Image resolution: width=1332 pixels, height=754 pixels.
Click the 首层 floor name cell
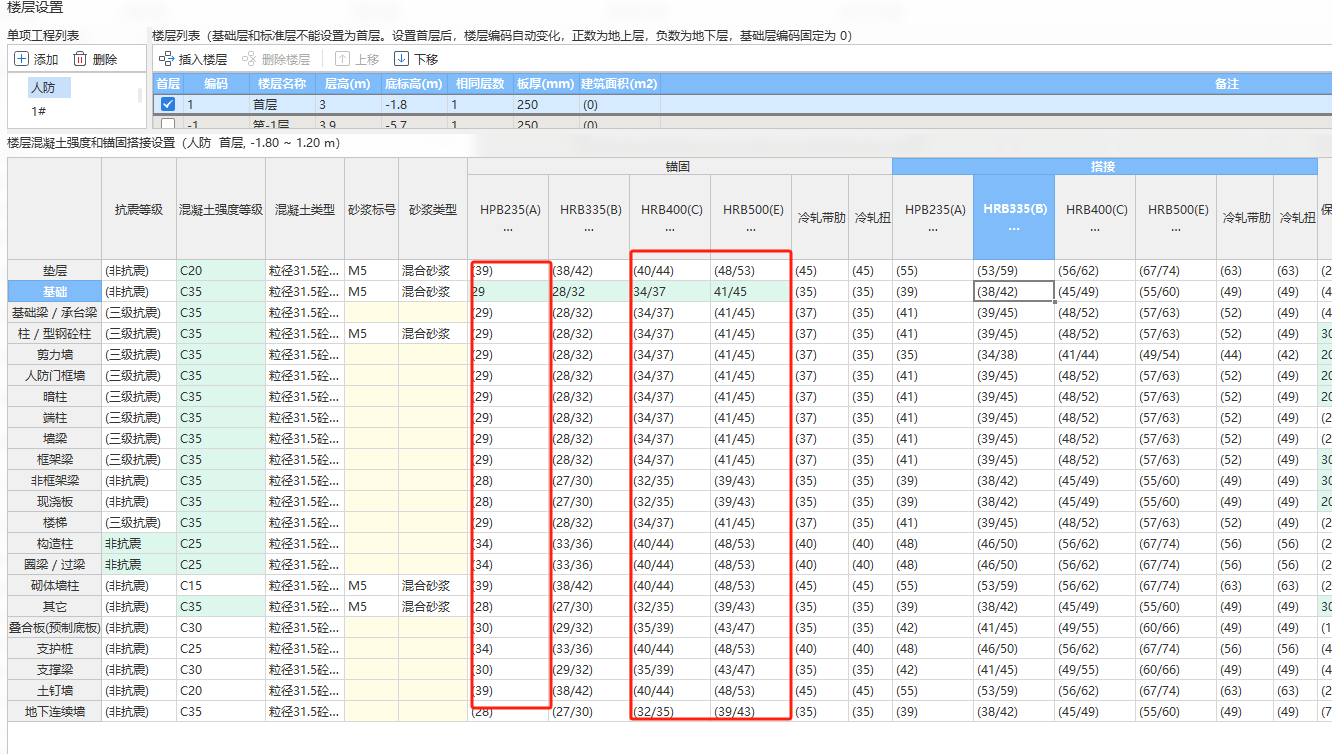click(x=281, y=104)
